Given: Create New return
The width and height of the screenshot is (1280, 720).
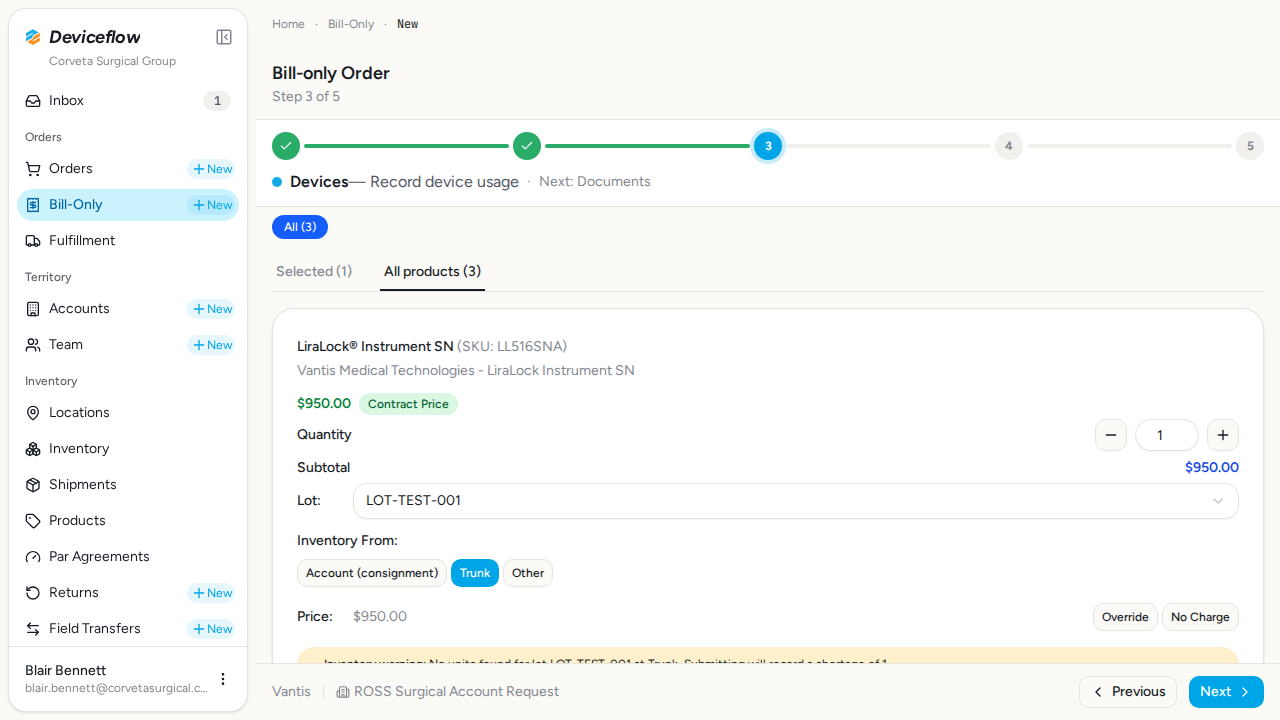Looking at the screenshot, I should click(212, 593).
